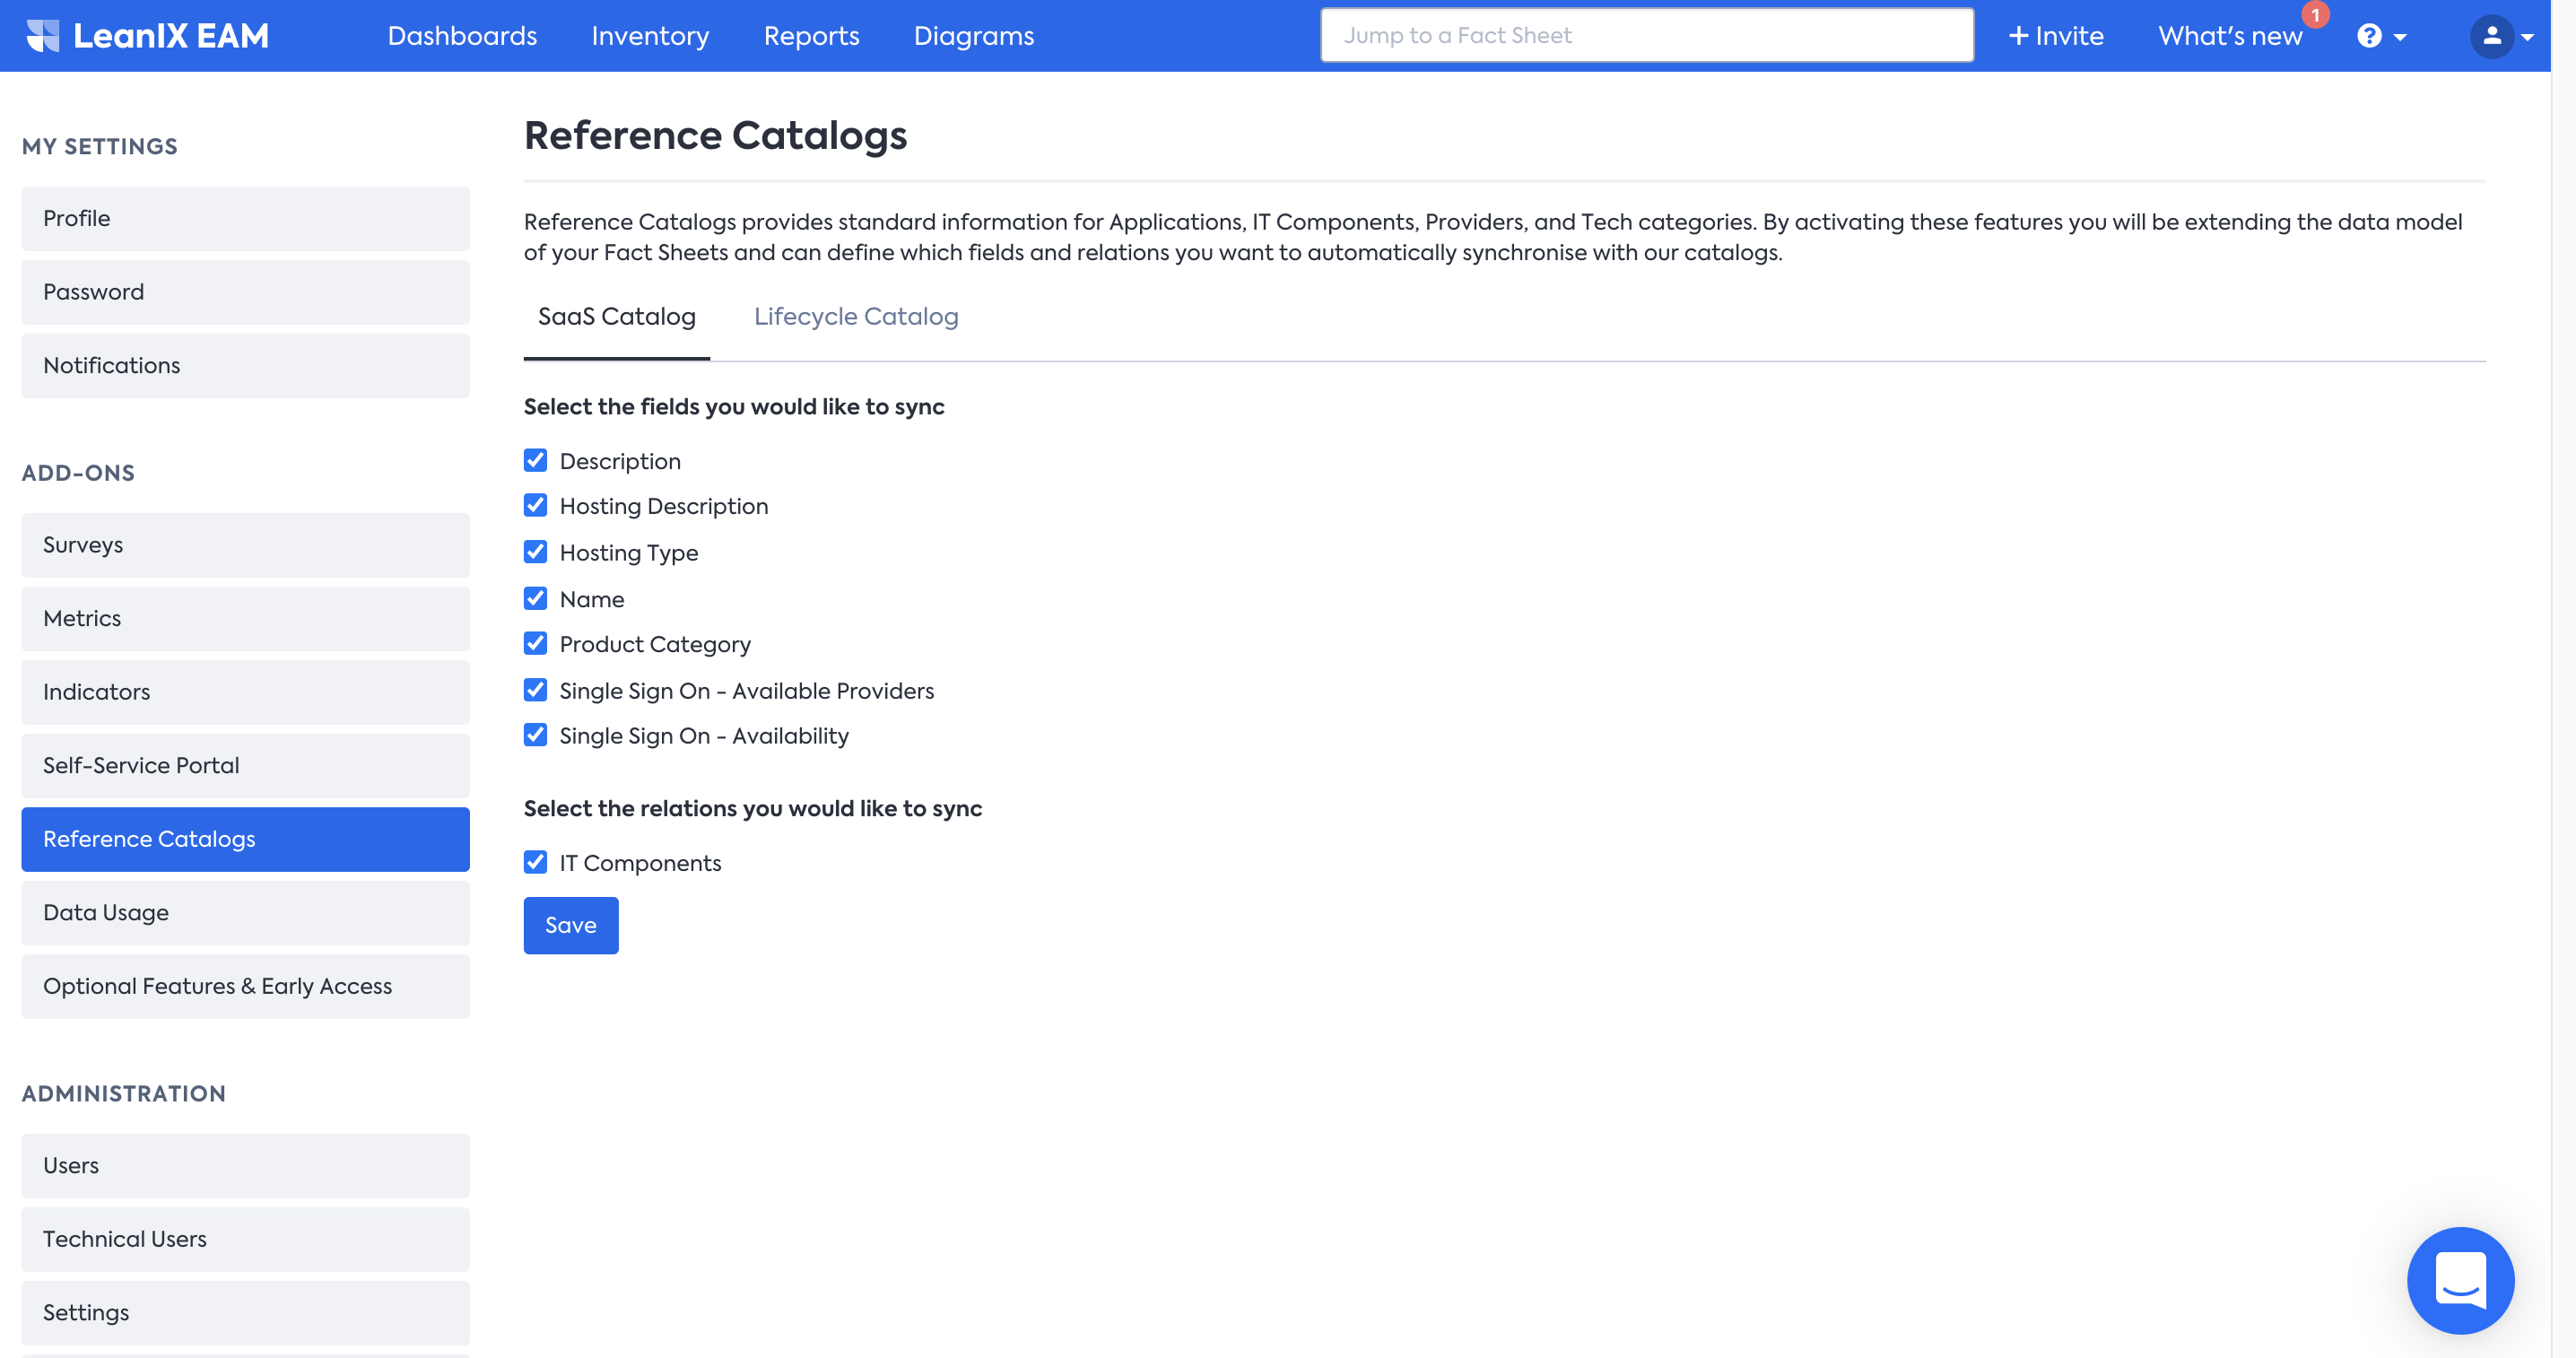The width and height of the screenshot is (2576, 1358).
Task: Open the Reports menu
Action: (x=811, y=36)
